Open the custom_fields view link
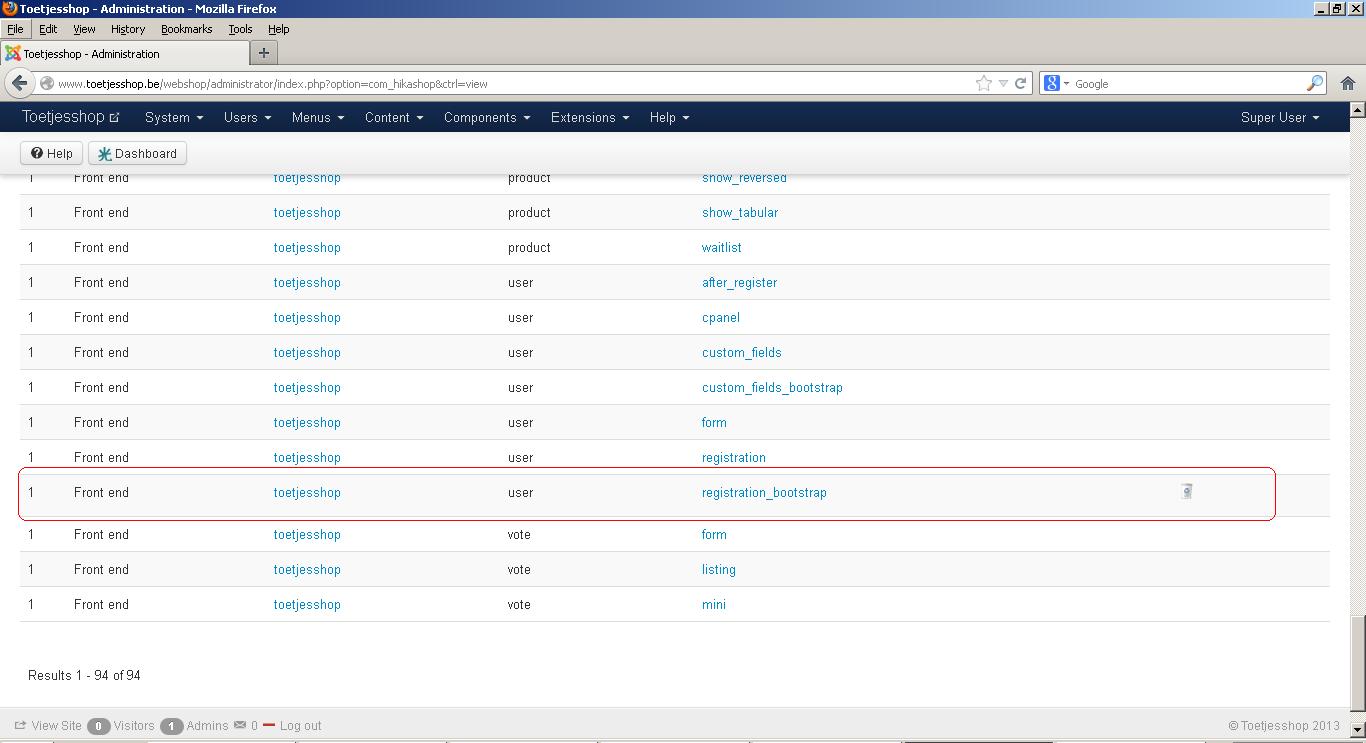1366x743 pixels. point(742,352)
